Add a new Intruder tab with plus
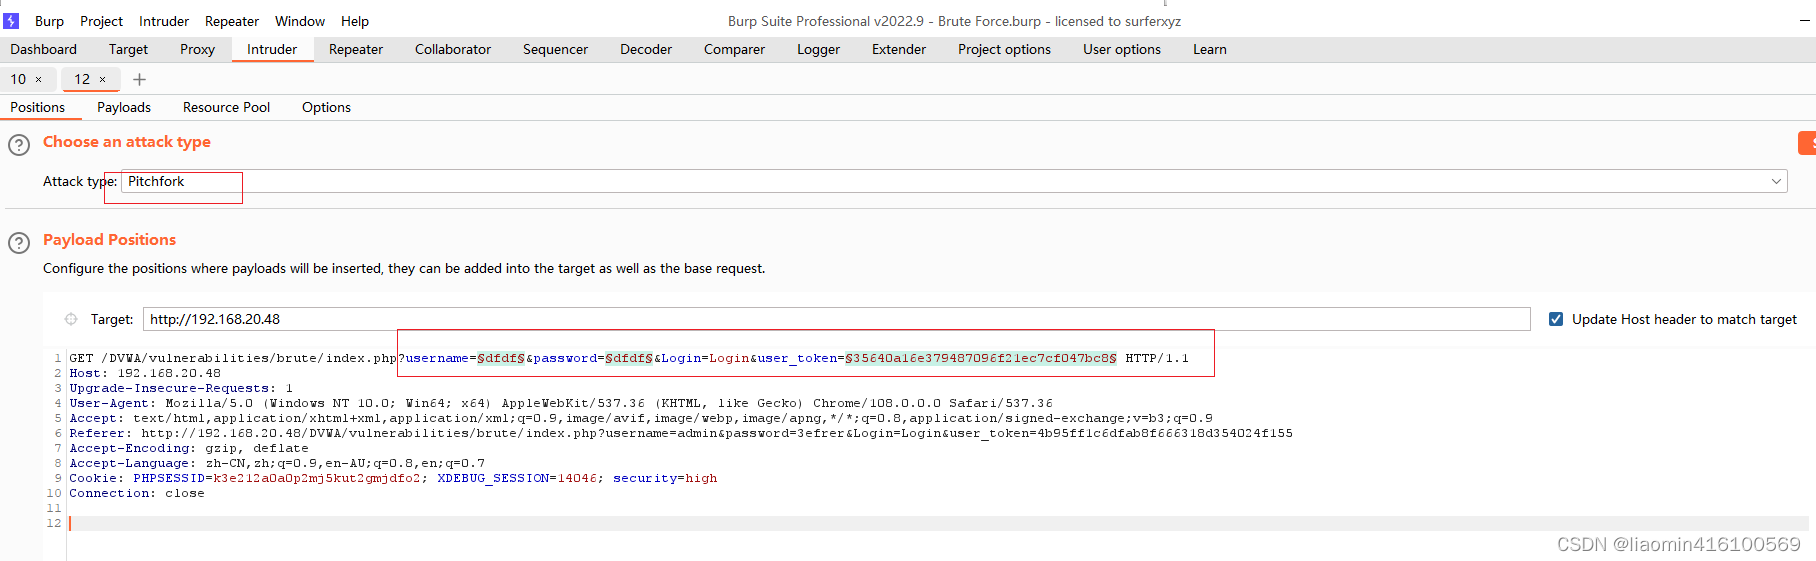The image size is (1816, 561). (x=139, y=79)
